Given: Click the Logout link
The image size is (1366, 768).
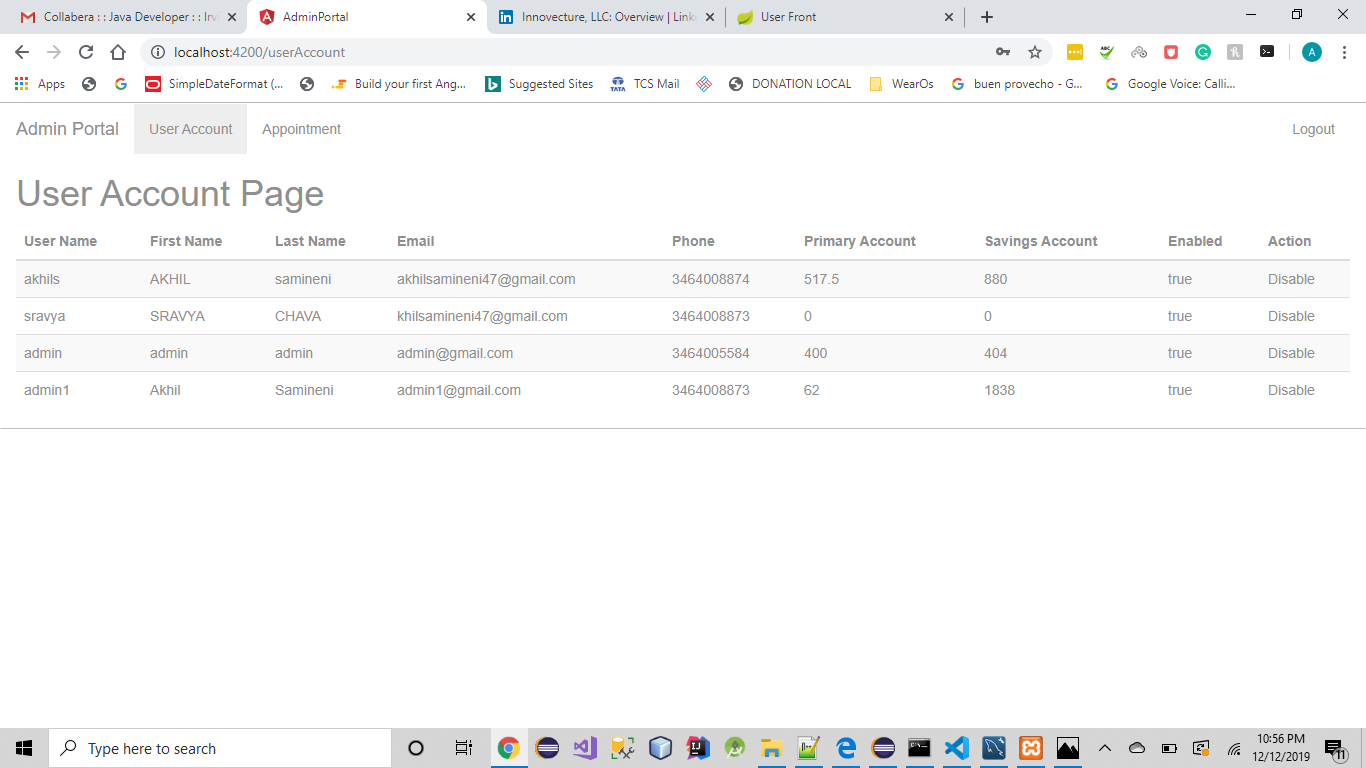Looking at the screenshot, I should tap(1313, 129).
